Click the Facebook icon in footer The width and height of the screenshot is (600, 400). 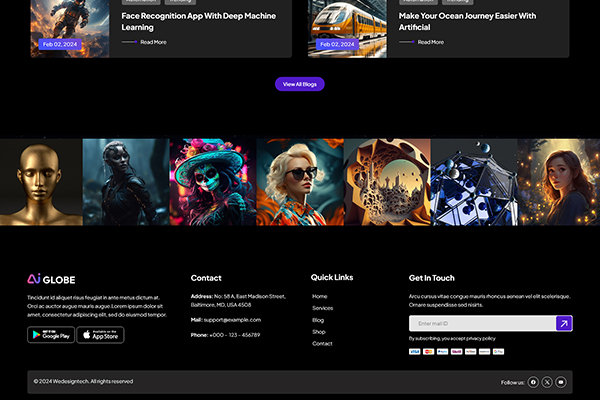pos(533,382)
